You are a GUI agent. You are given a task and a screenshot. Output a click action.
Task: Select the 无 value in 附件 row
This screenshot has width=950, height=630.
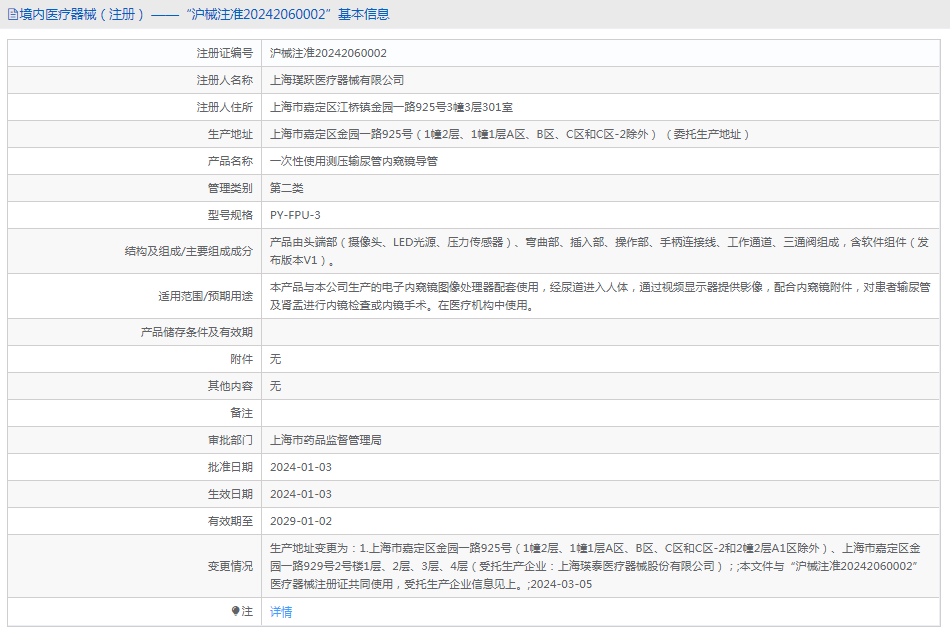(276, 359)
